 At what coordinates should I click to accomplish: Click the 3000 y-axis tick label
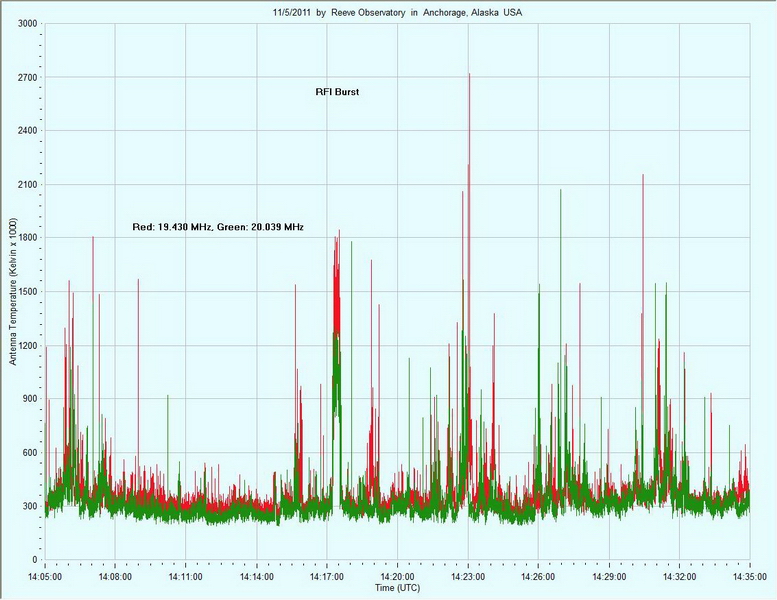click(x=27, y=23)
